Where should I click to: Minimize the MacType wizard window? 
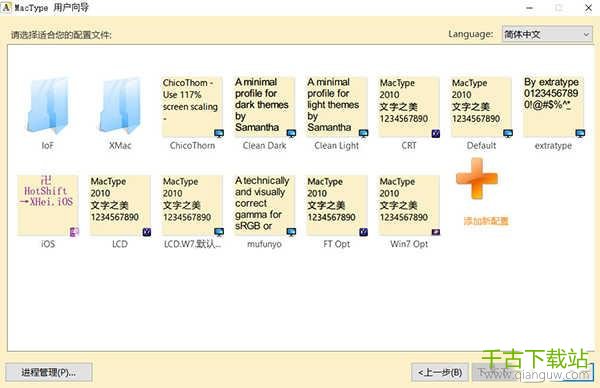(530, 8)
